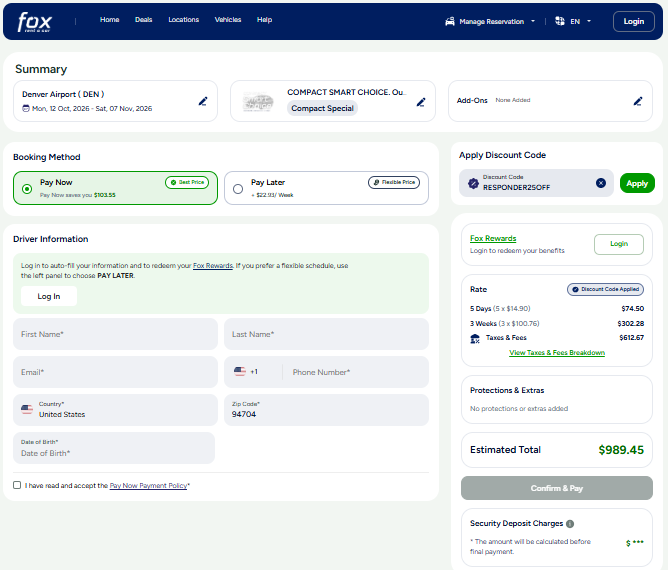Edit the Denver Airport location and dates
Screen dimensions: 668x570
(203, 101)
